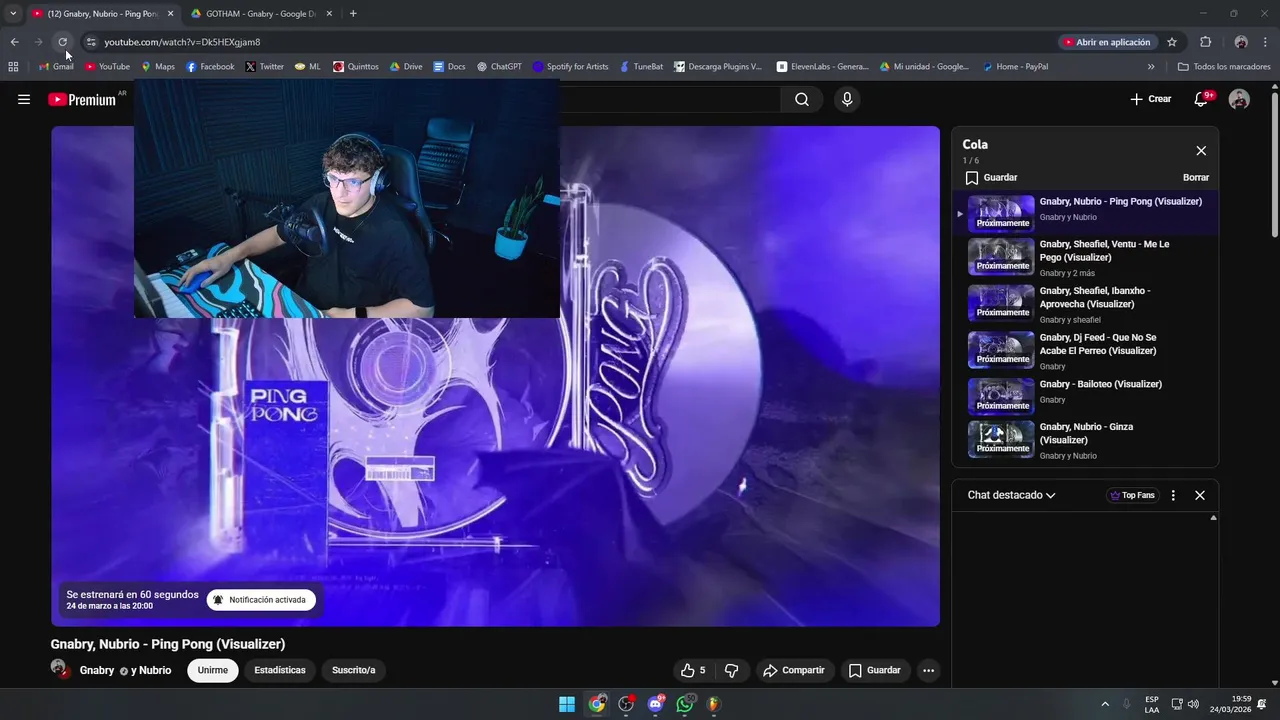Open the ChatGPT bookmark
Viewport: 1280px width, 720px height.
click(498, 67)
